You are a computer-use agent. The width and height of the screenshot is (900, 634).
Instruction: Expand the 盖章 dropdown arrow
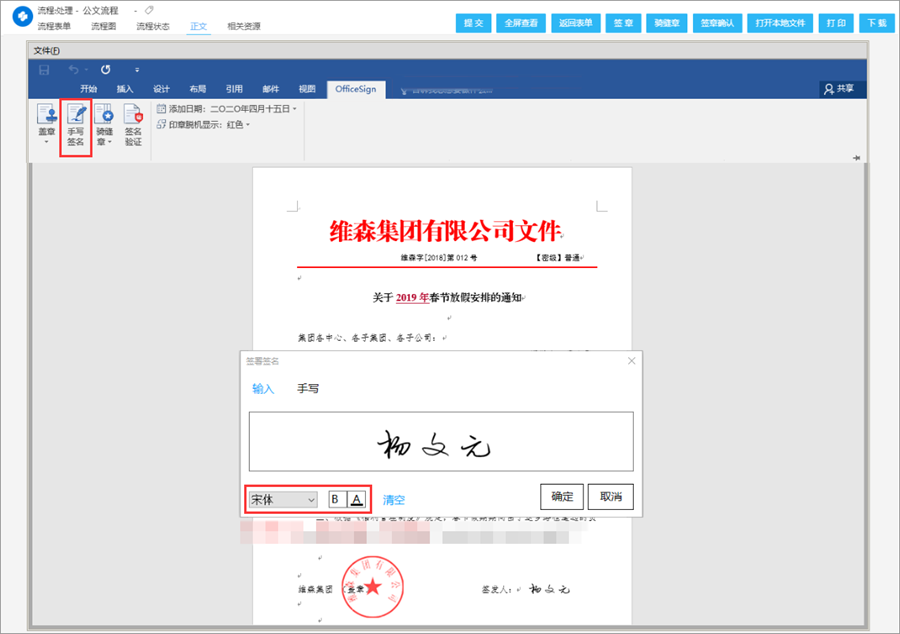(46, 141)
